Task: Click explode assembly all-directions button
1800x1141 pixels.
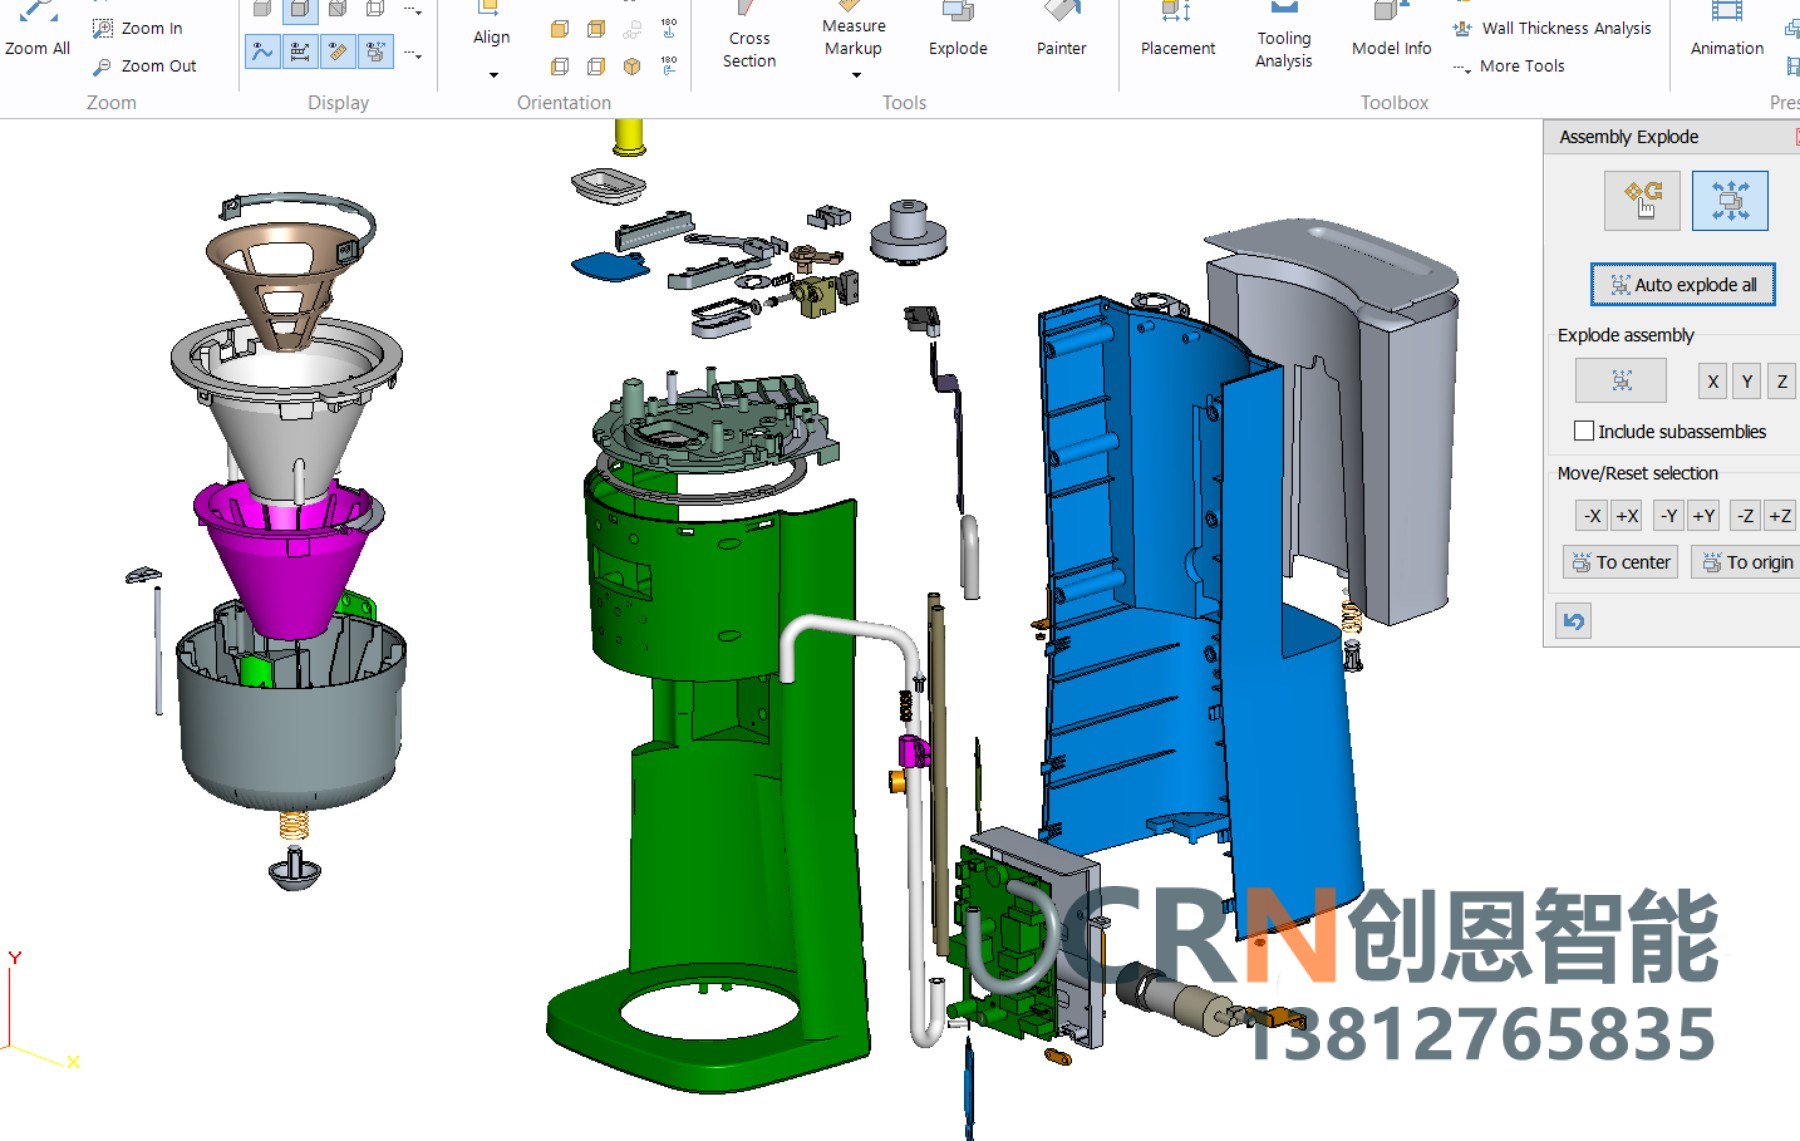Action: (1621, 381)
